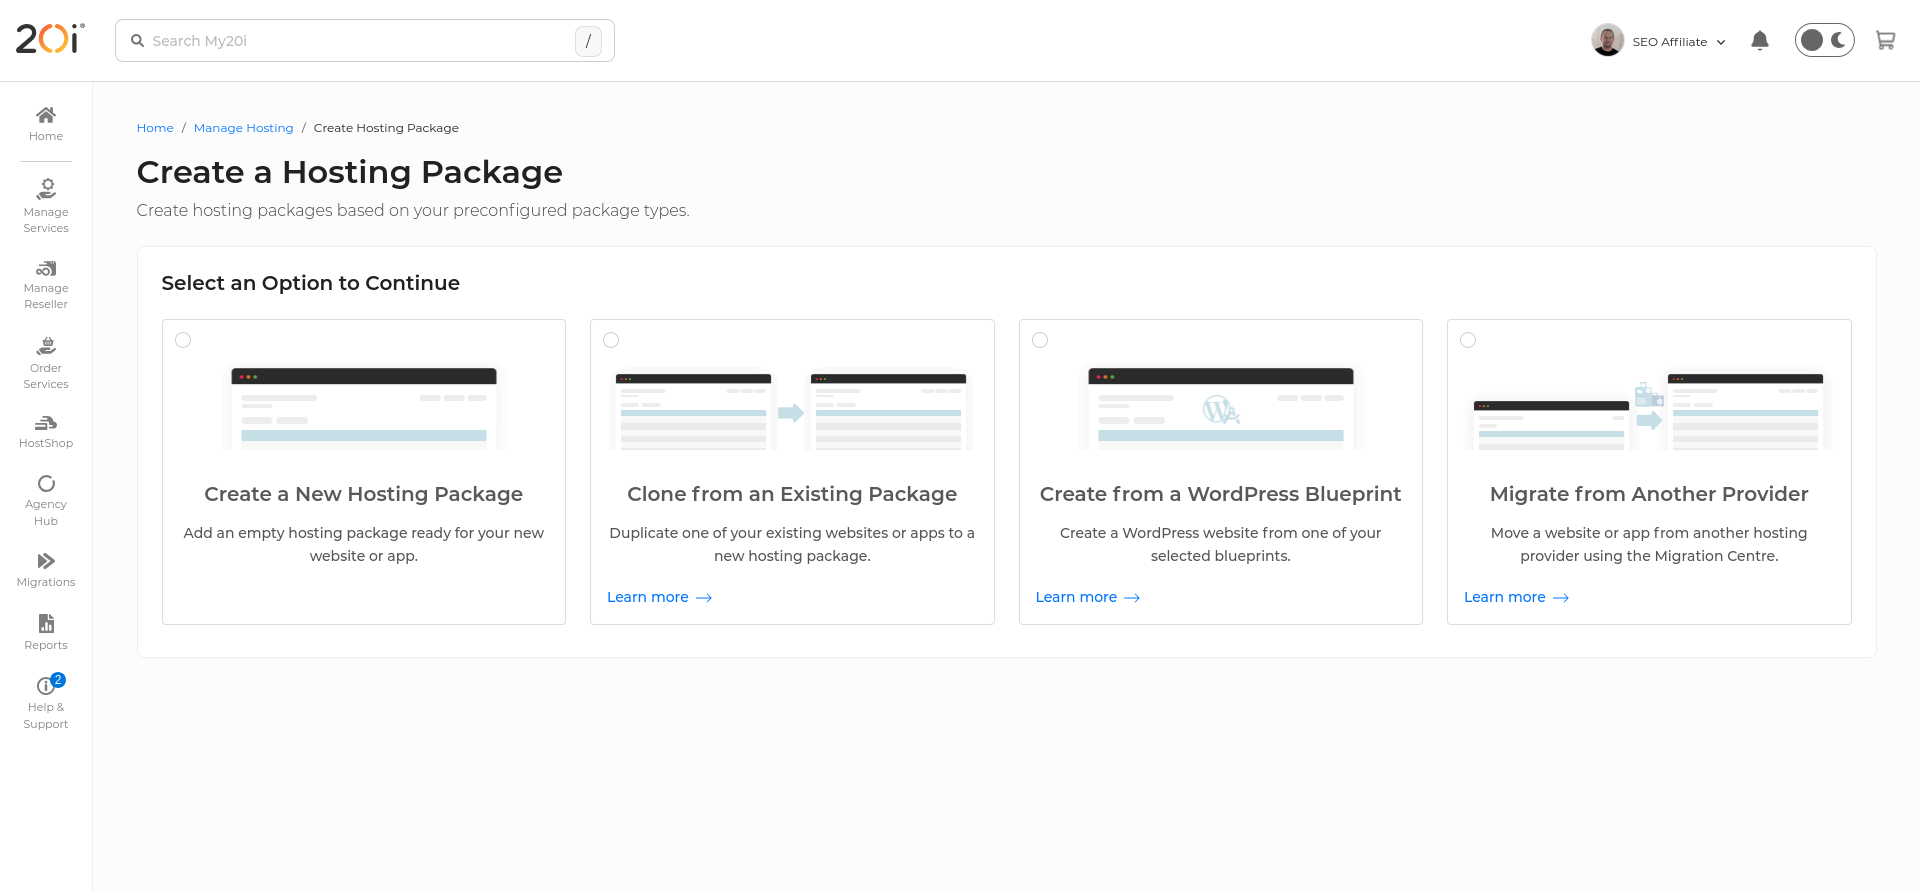1920x891 pixels.
Task: Open Migrations in sidebar
Action: 46,570
